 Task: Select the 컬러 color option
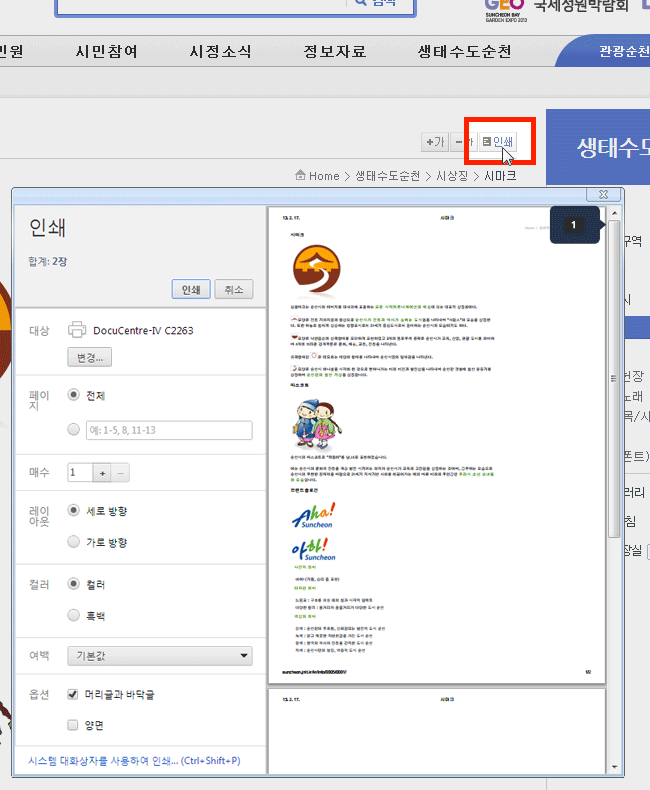click(74, 584)
